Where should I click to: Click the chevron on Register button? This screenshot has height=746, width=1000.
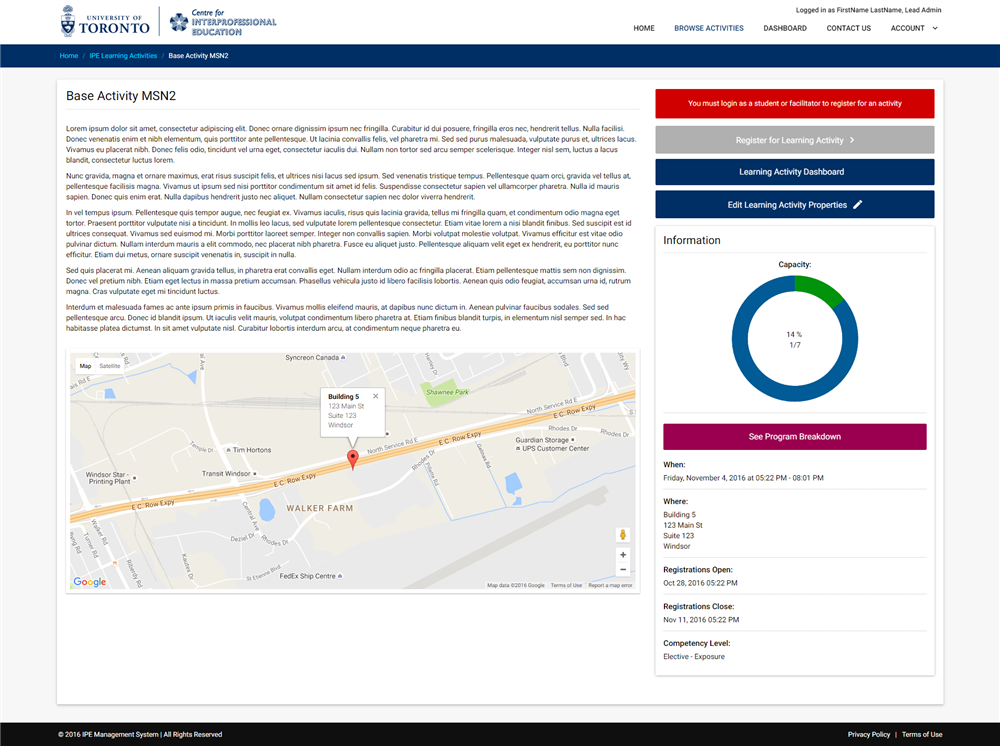[x=852, y=140]
